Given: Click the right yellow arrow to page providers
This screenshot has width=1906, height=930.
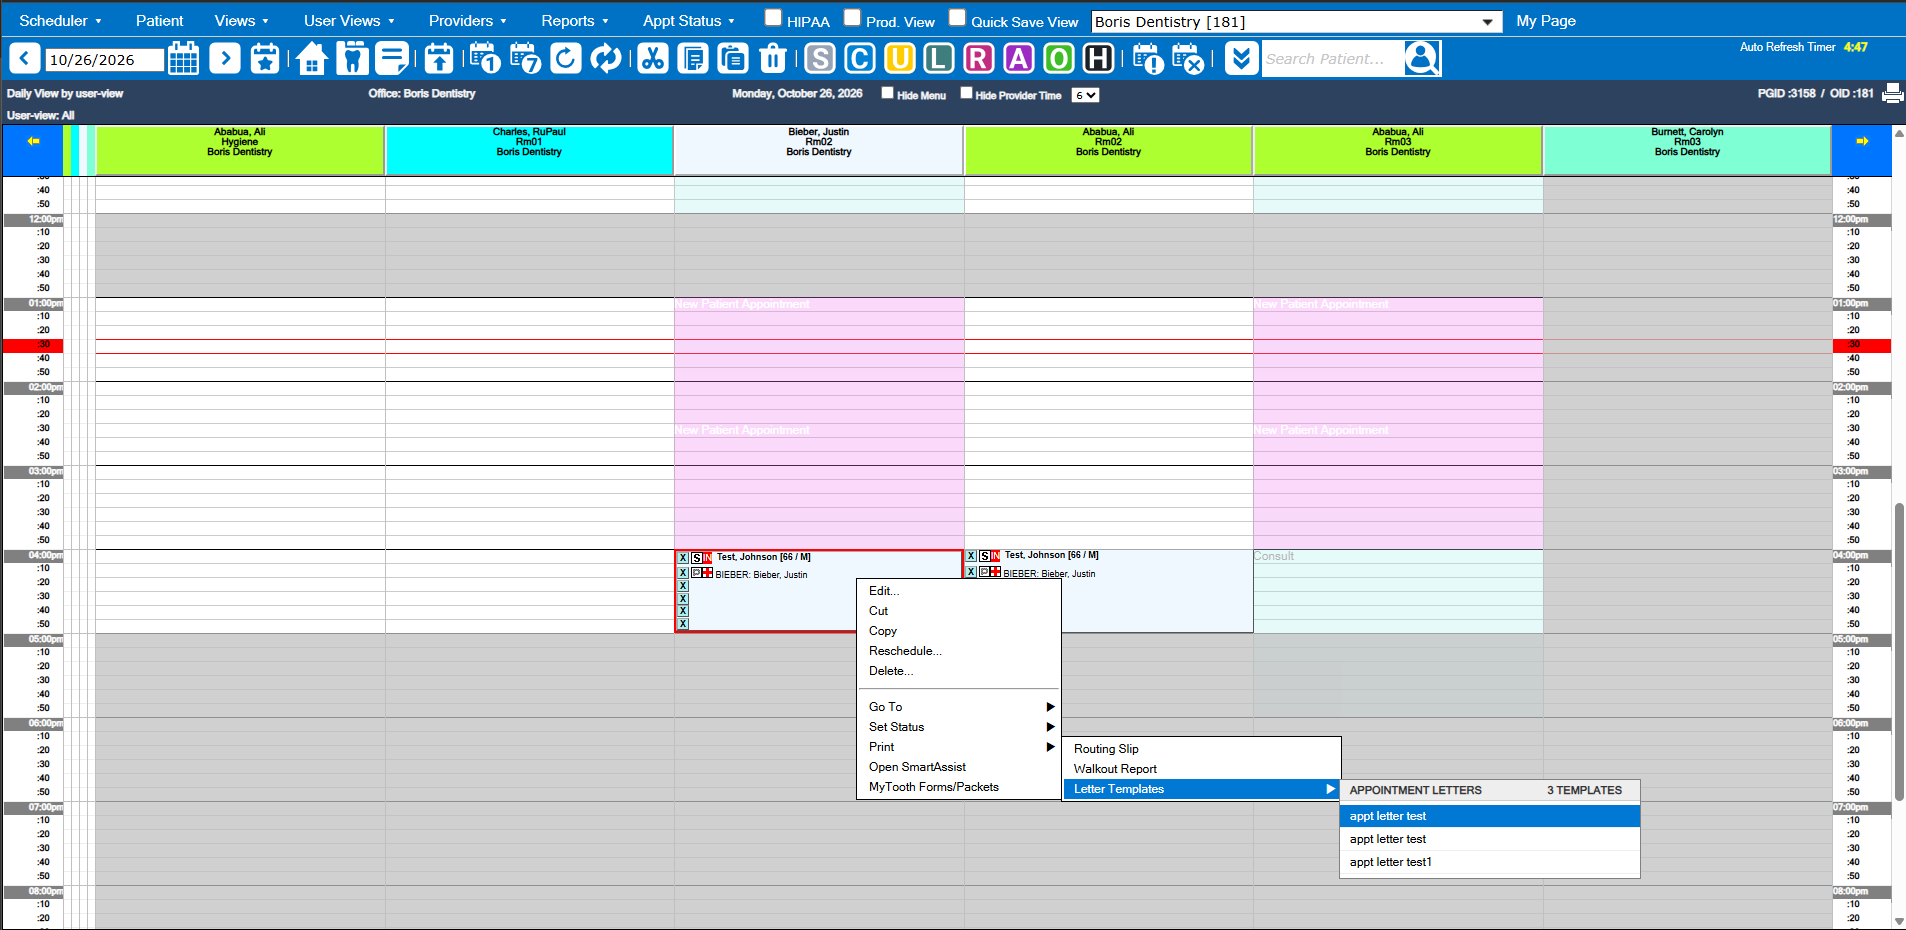Looking at the screenshot, I should [x=1862, y=142].
